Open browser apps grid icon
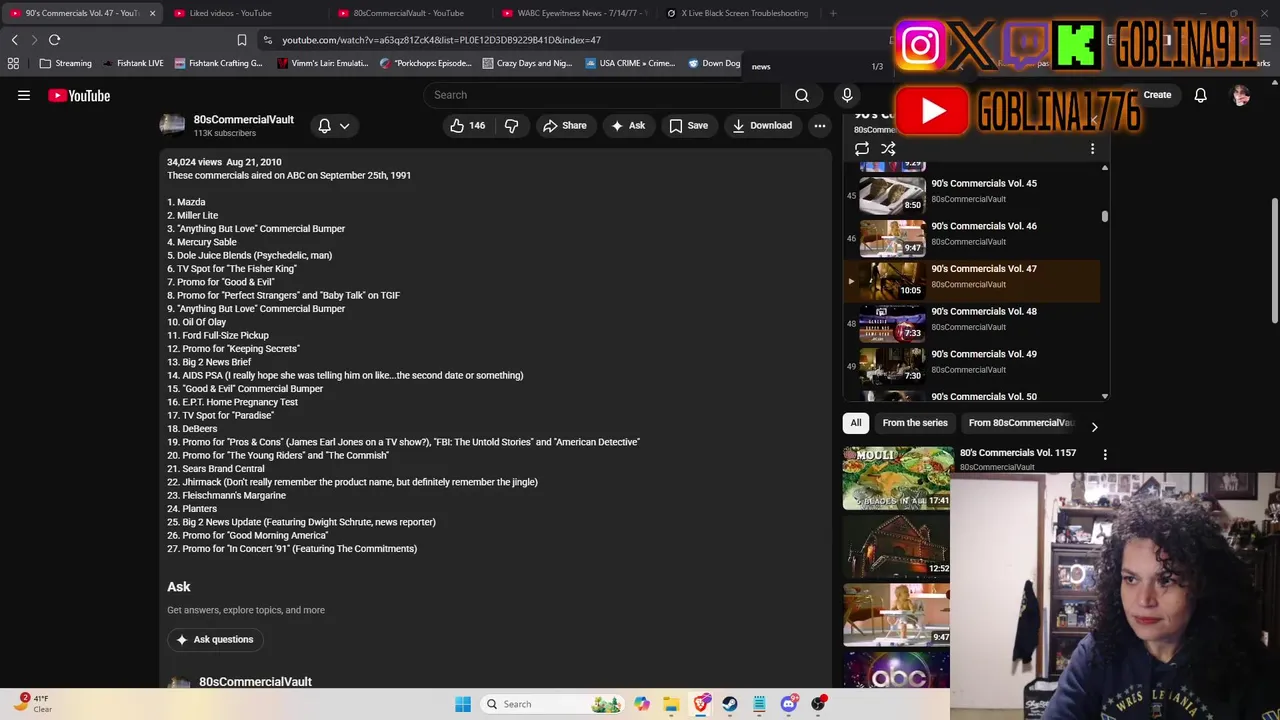This screenshot has width=1280, height=720. (13, 63)
